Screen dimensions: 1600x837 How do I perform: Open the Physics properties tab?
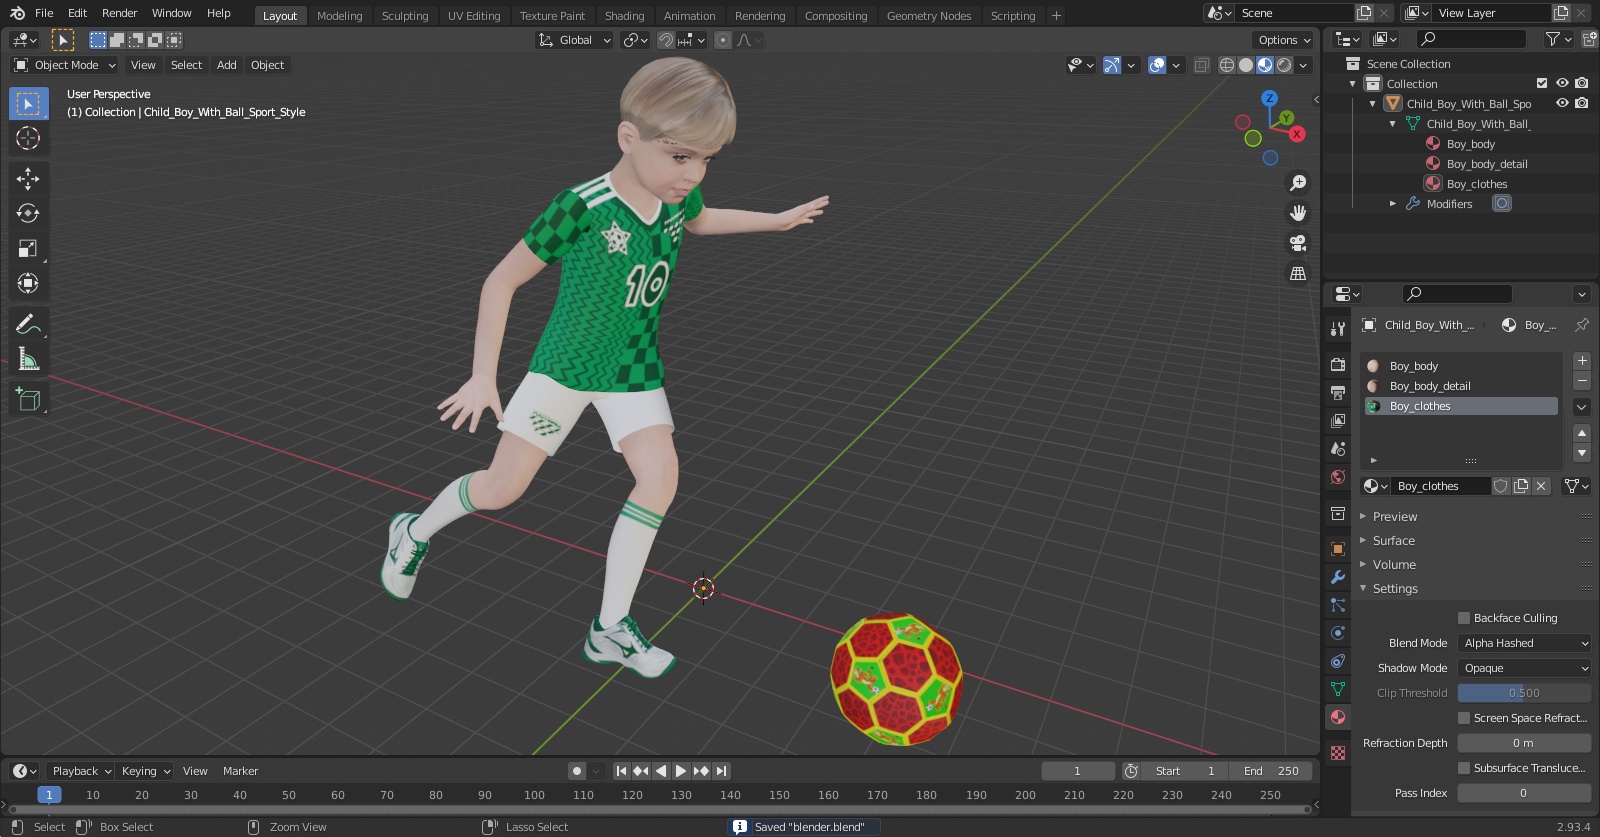[1338, 633]
